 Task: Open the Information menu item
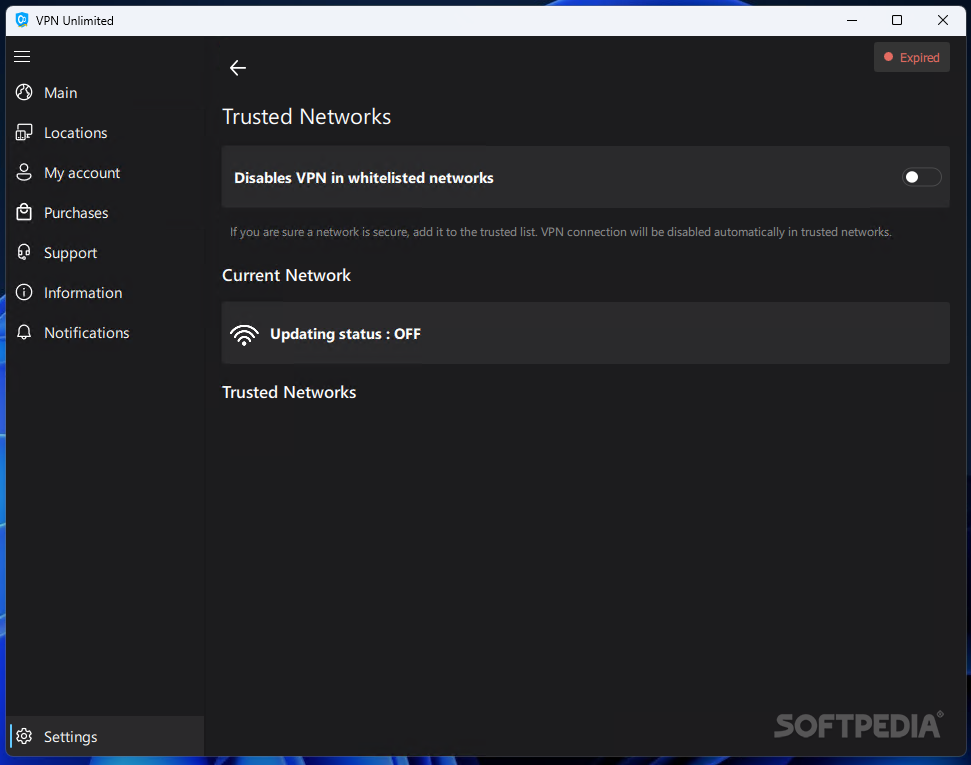point(105,292)
